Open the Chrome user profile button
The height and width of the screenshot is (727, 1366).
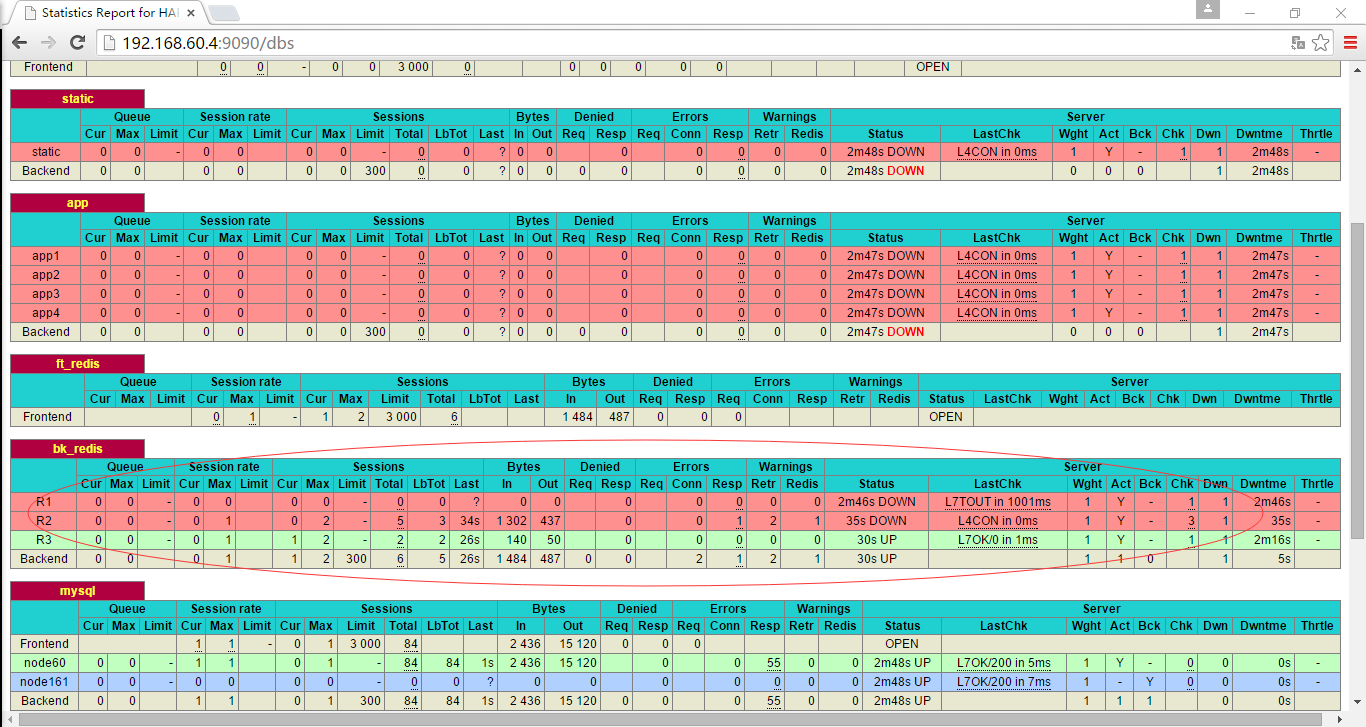pyautogui.click(x=1209, y=9)
